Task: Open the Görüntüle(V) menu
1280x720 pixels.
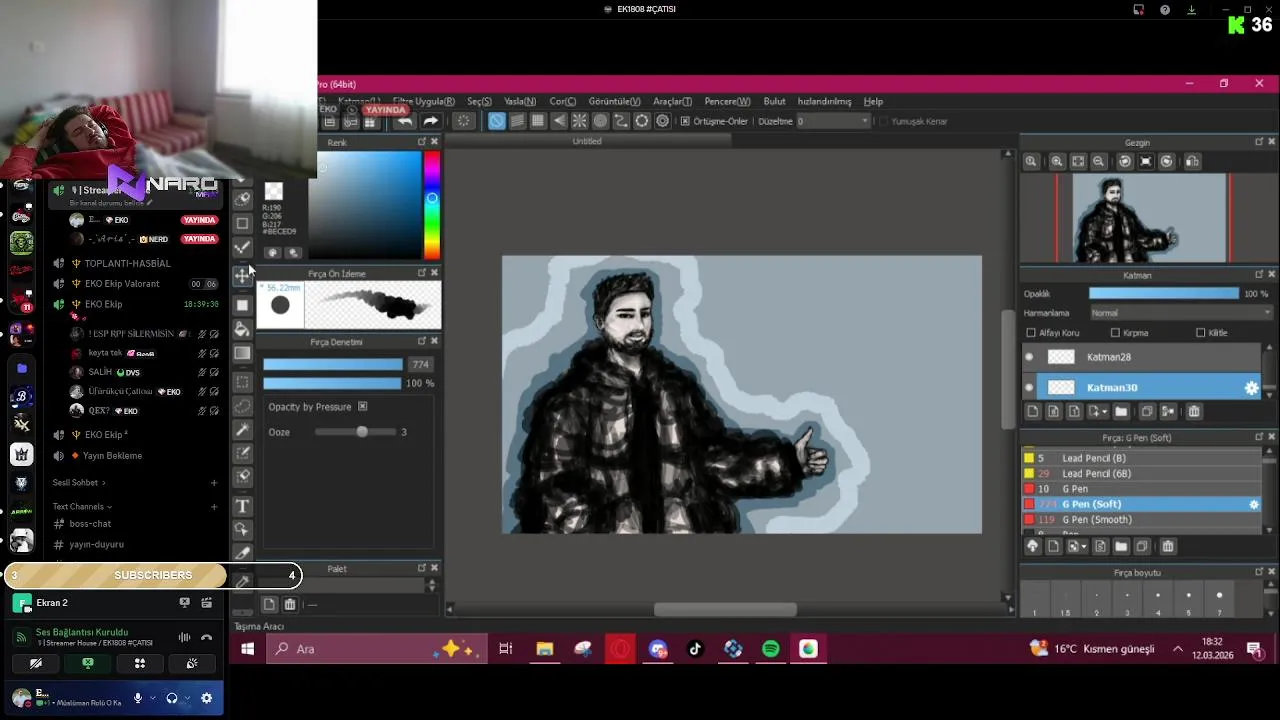Action: tap(614, 101)
